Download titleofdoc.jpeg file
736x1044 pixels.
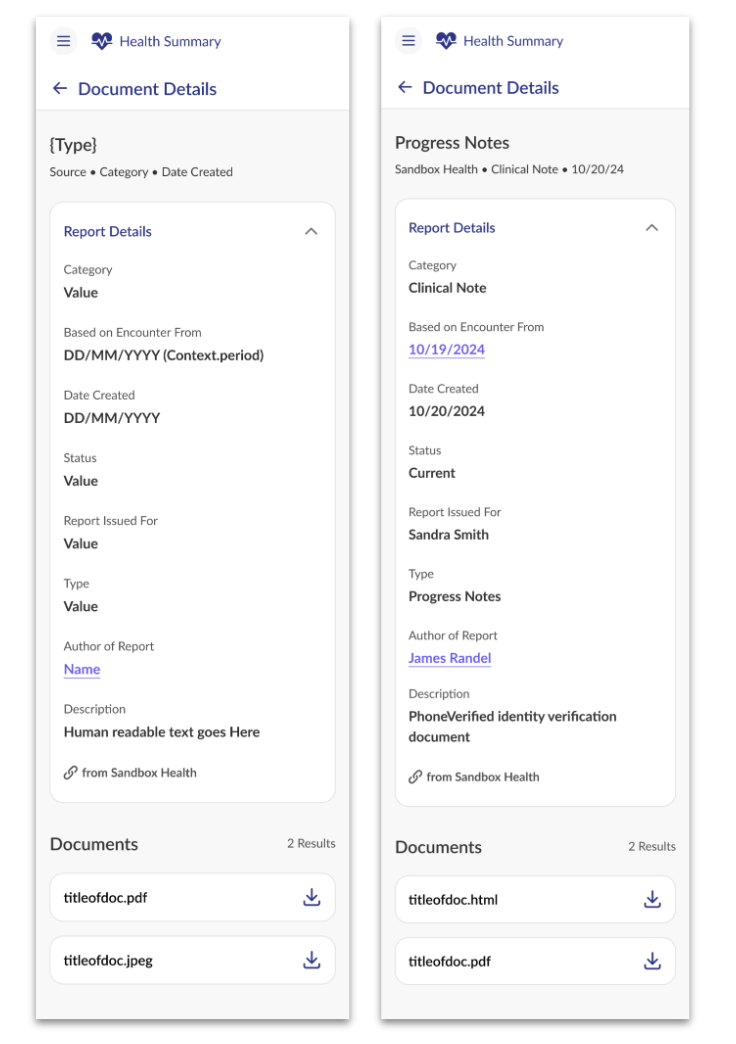[x=312, y=960]
